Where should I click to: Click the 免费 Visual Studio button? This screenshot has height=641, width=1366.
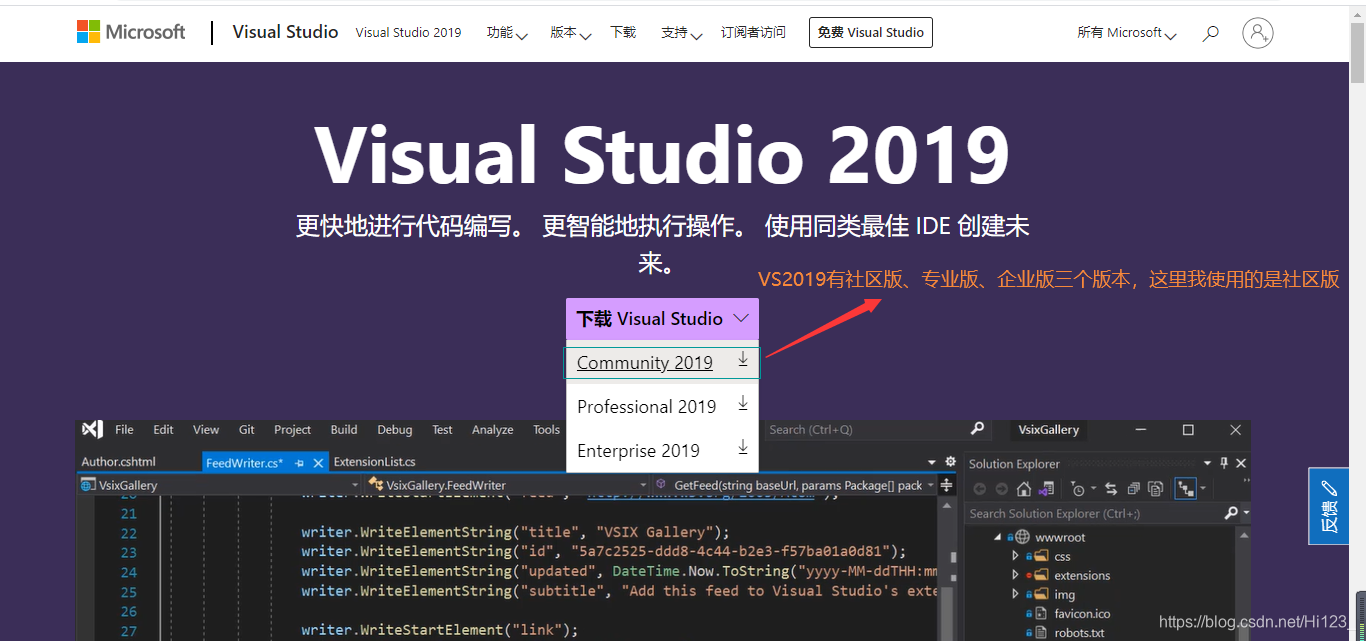click(x=871, y=32)
